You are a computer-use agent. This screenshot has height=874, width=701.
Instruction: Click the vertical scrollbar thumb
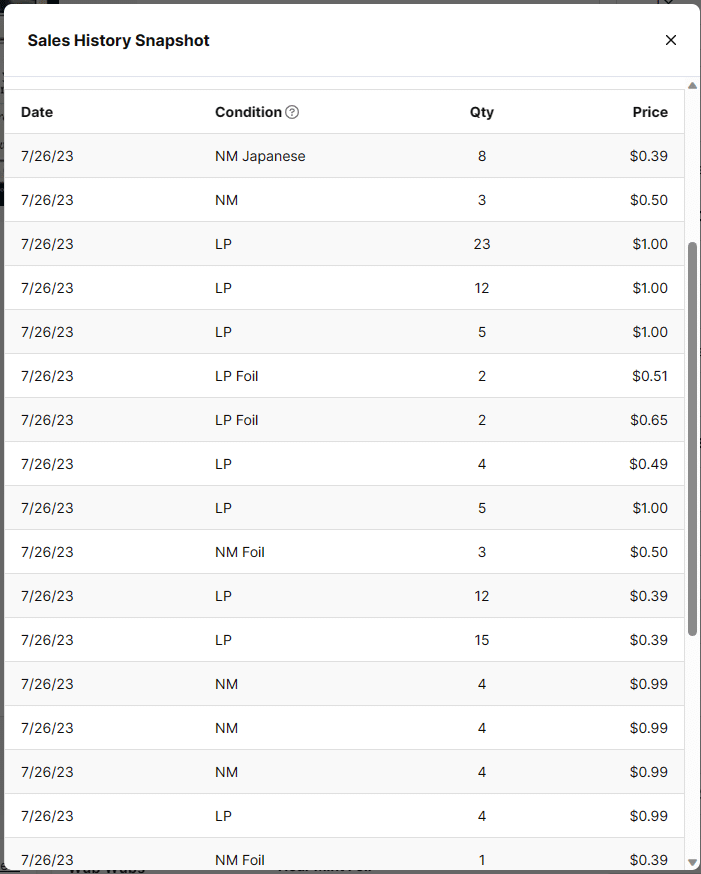(692, 438)
